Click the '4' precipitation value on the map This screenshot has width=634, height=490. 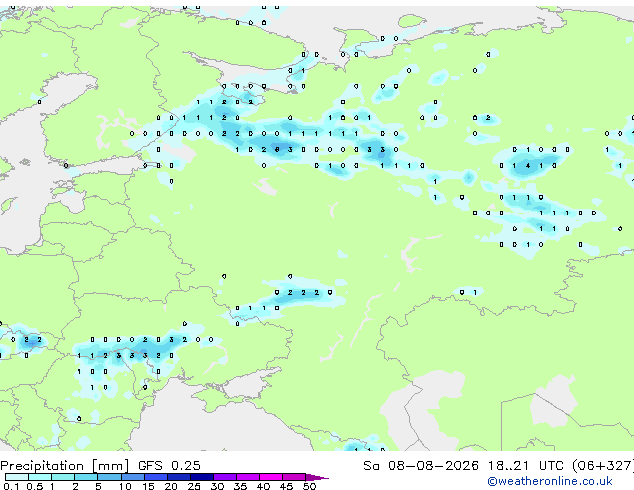(528, 165)
